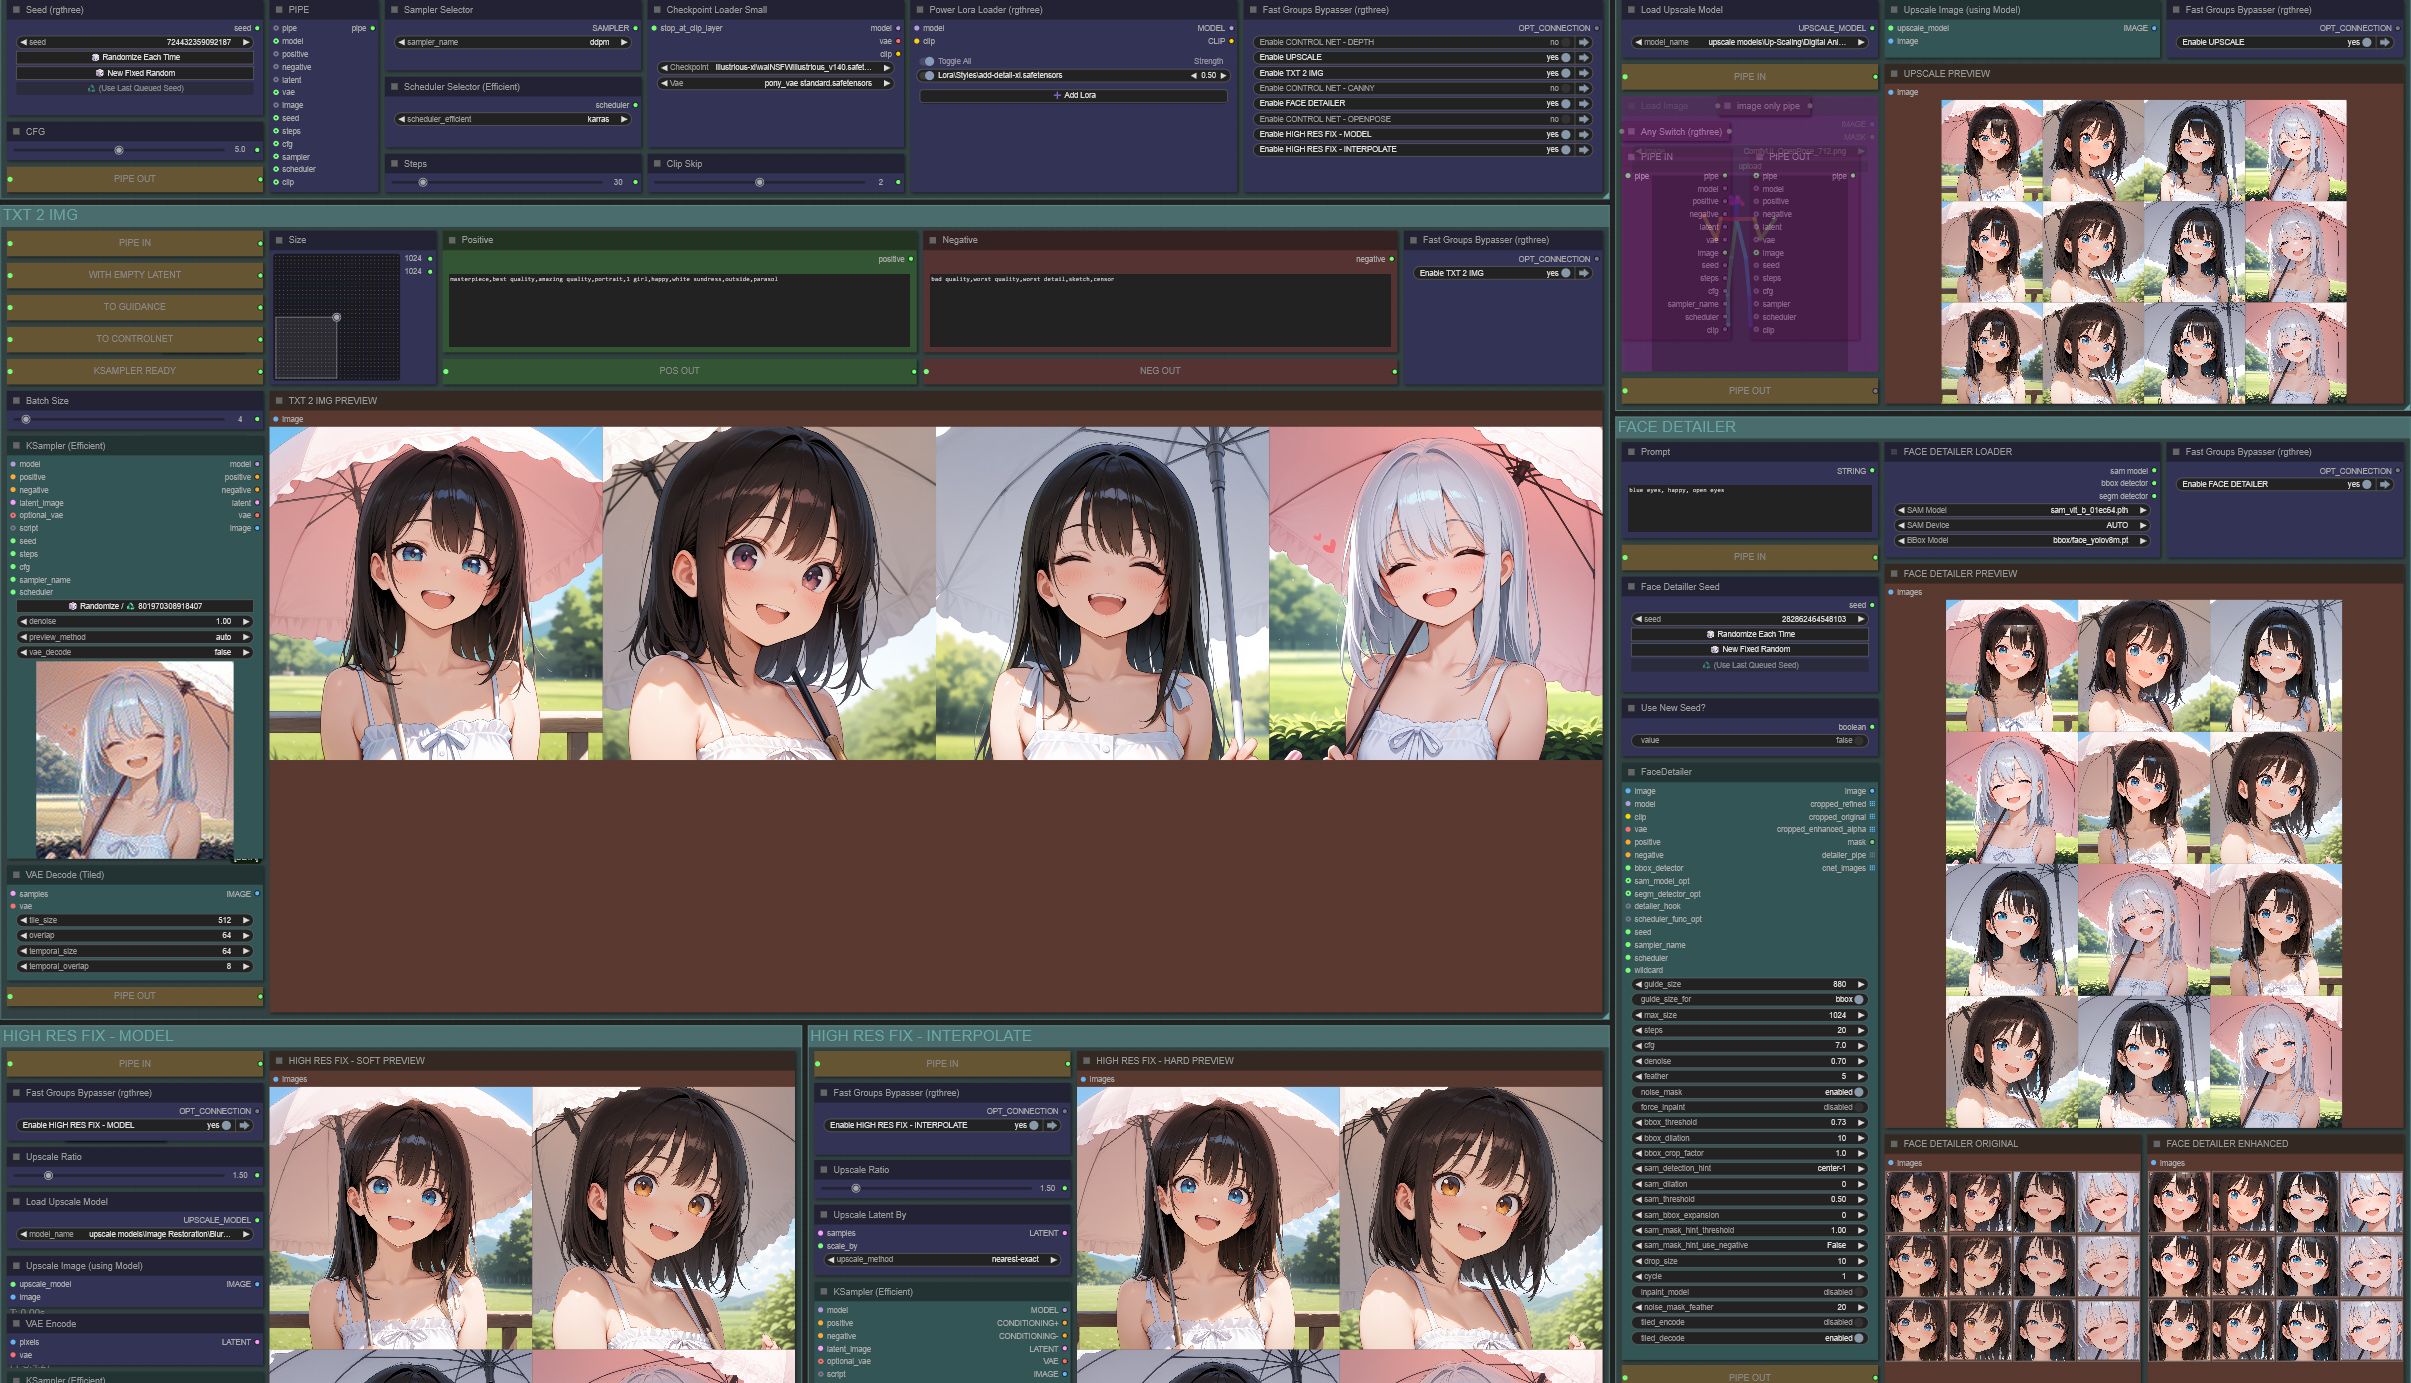Screen dimensions: 2411x1383
Task: Click the Add Lora button
Action: 1074,96
